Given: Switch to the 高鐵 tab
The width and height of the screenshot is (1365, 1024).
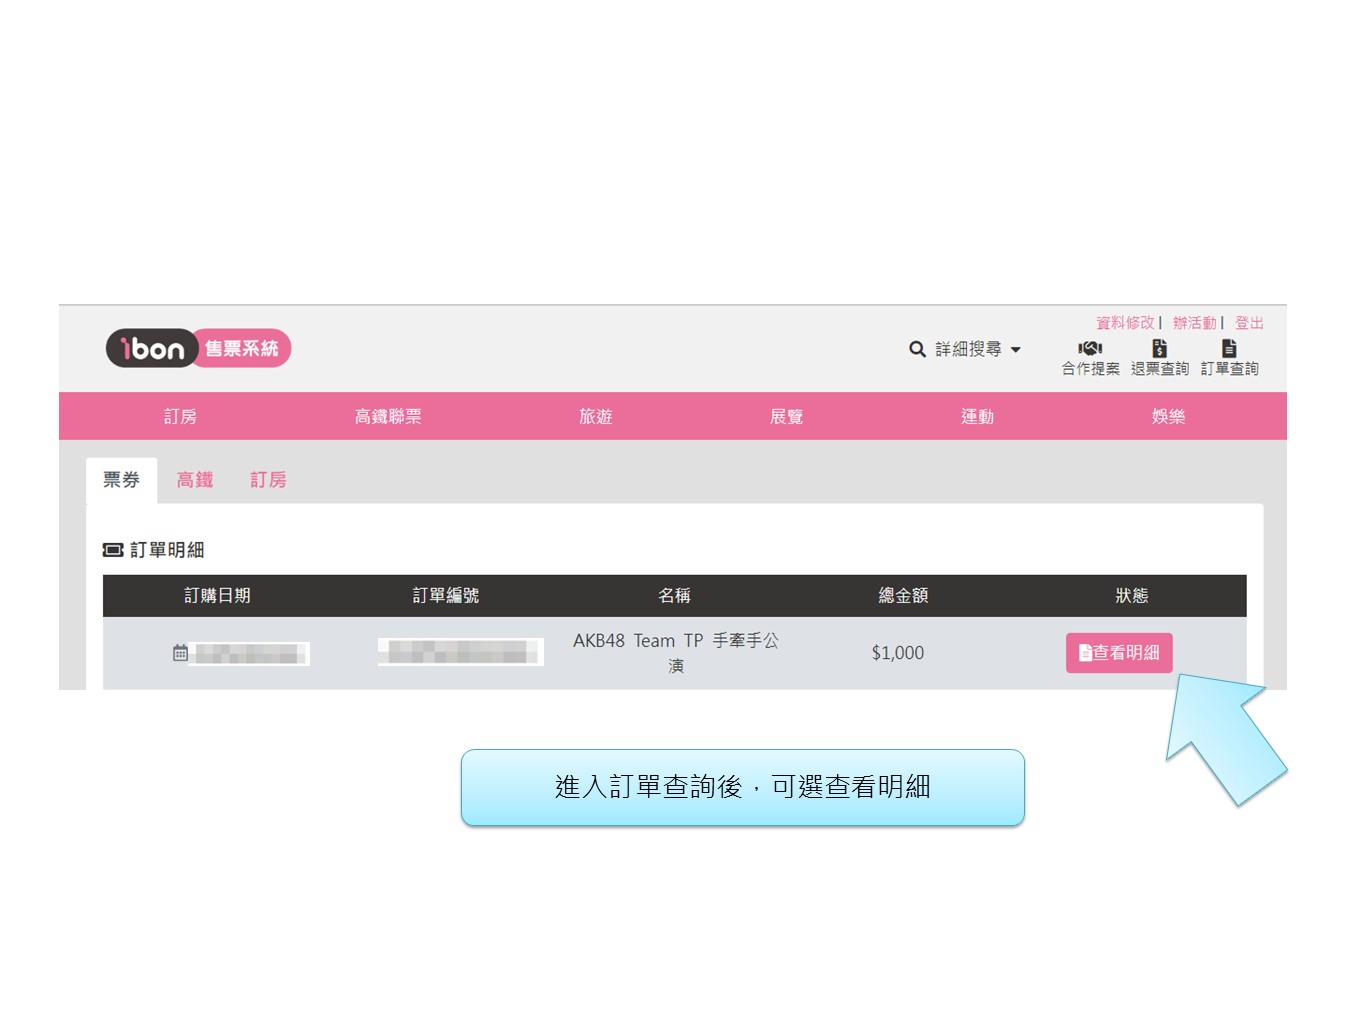Looking at the screenshot, I should 195,480.
